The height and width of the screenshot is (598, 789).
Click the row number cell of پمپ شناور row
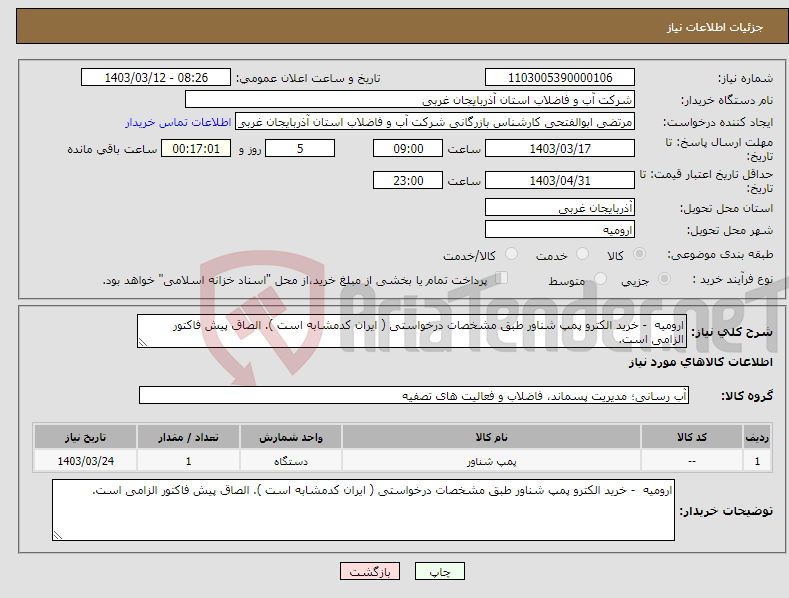coord(757,461)
